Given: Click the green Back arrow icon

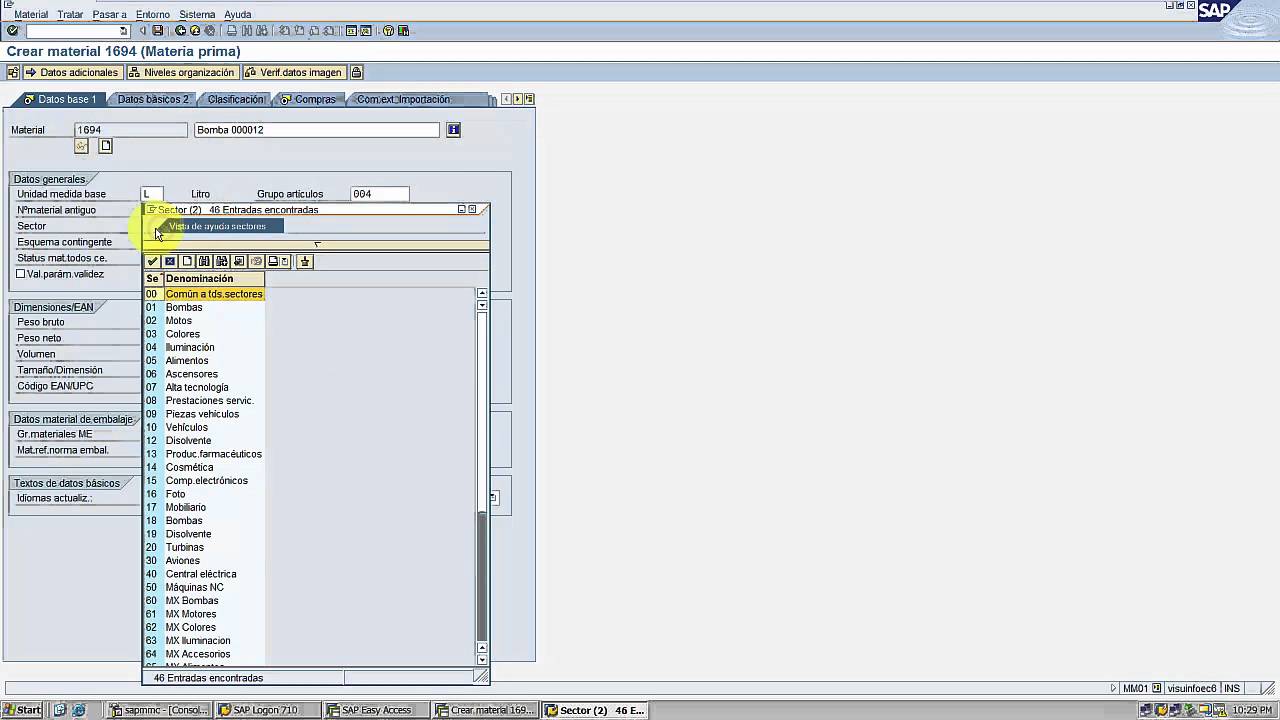Looking at the screenshot, I should (x=181, y=31).
